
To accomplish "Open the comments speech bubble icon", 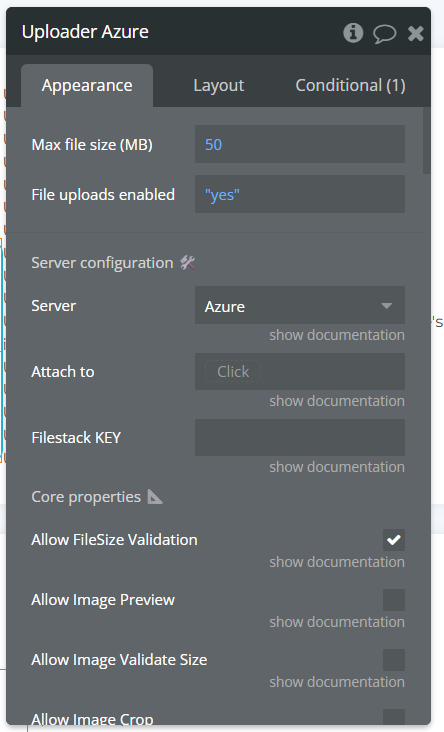I will 384,34.
